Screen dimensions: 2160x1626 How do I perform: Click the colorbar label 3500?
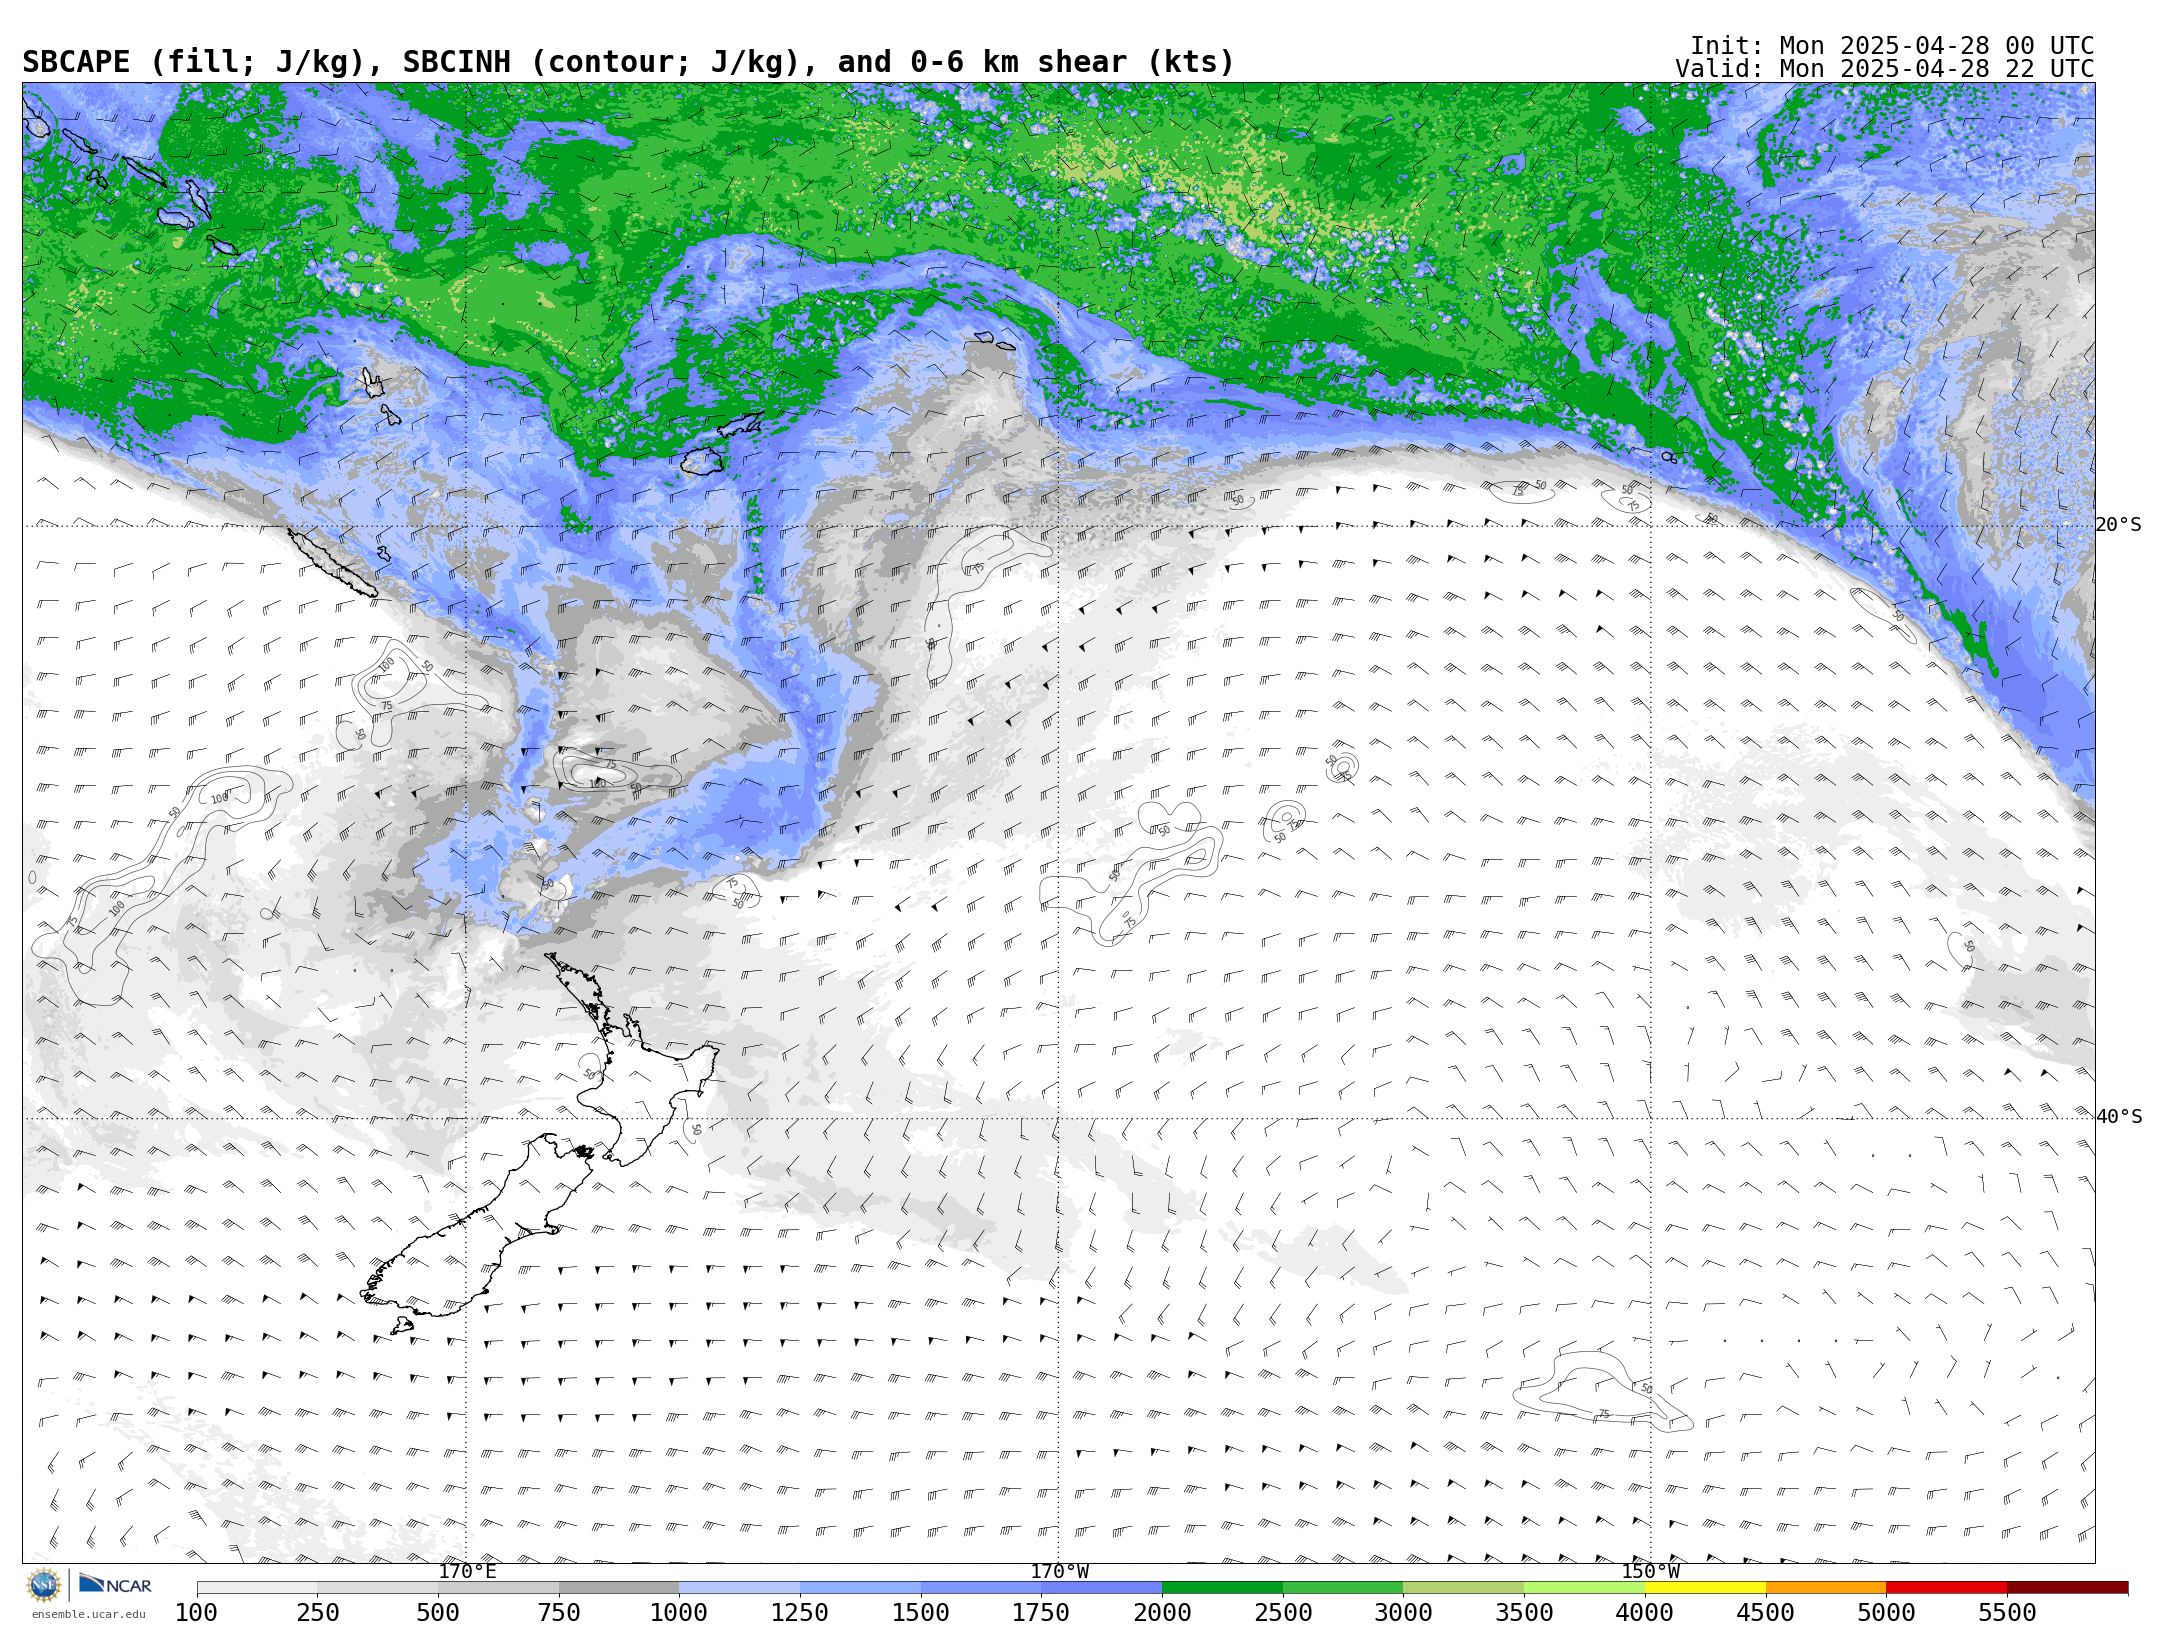tap(1524, 1612)
